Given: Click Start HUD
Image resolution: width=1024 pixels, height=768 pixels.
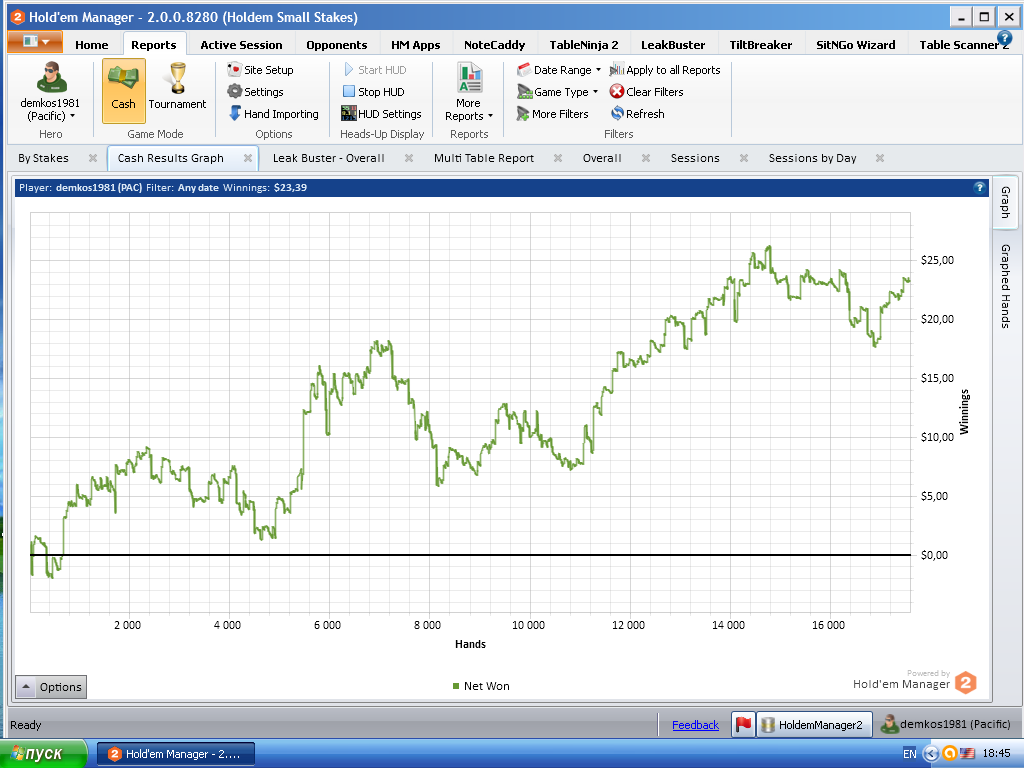Looking at the screenshot, I should [x=375, y=70].
